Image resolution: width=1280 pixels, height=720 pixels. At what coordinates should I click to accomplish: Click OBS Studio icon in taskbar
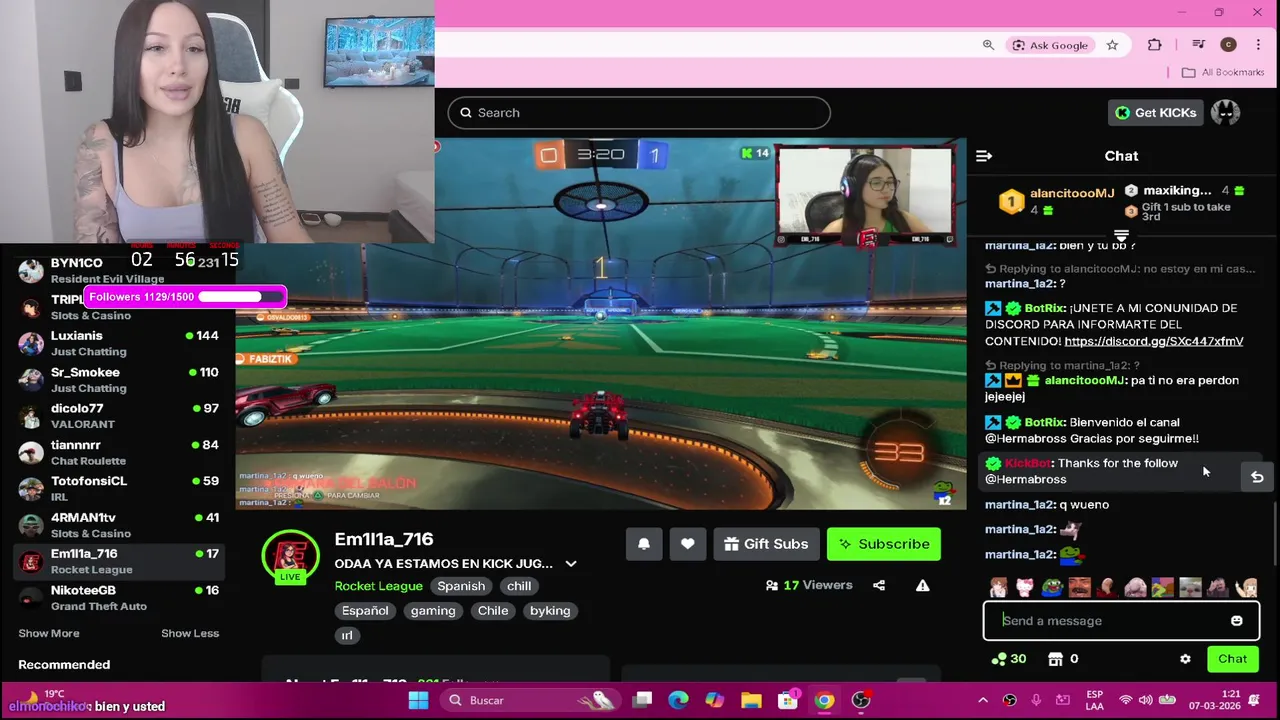[x=861, y=700]
